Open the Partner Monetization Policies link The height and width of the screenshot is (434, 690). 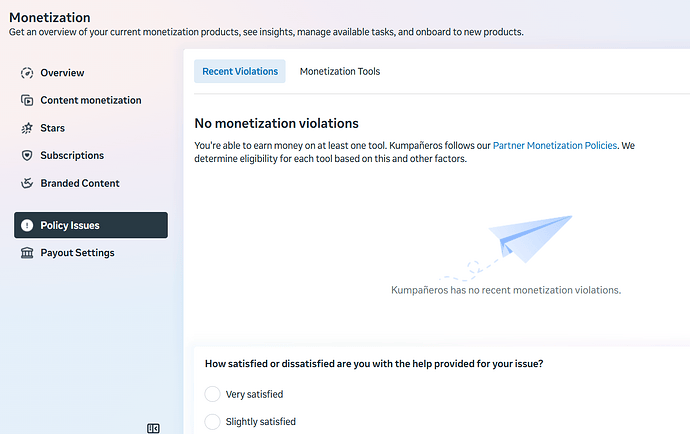coord(554,146)
